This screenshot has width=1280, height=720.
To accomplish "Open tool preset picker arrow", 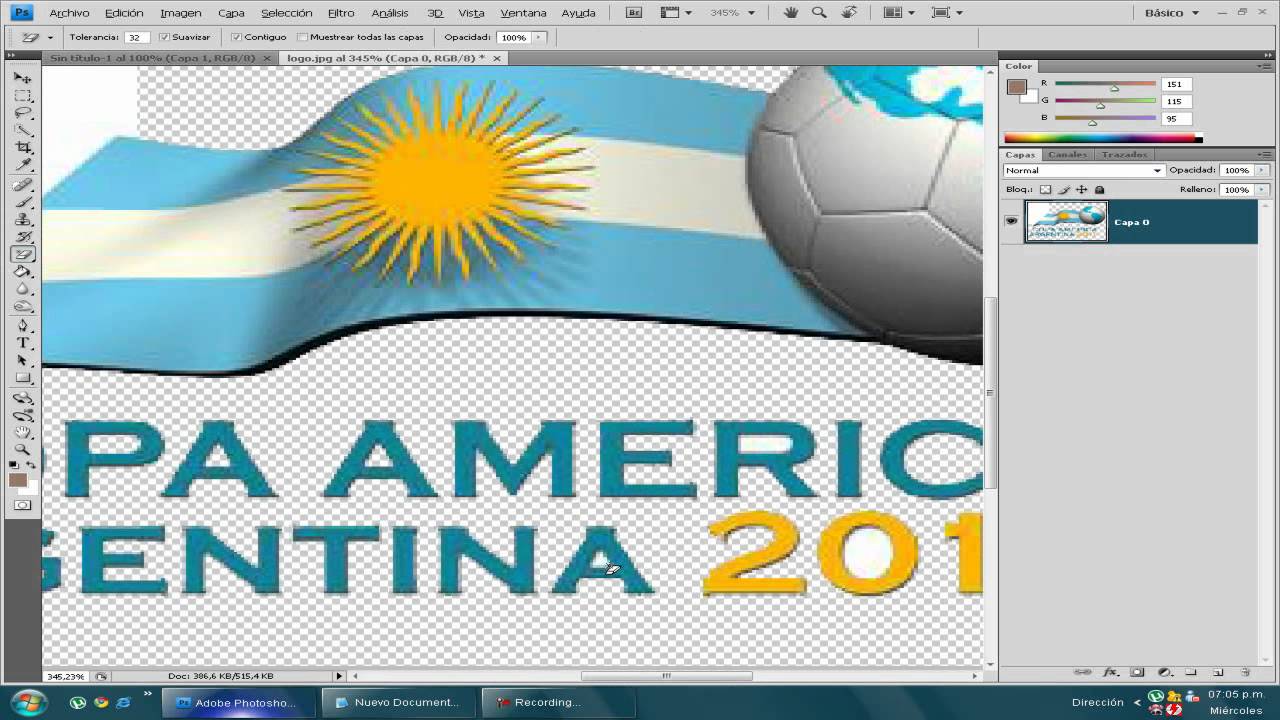I will pos(50,37).
